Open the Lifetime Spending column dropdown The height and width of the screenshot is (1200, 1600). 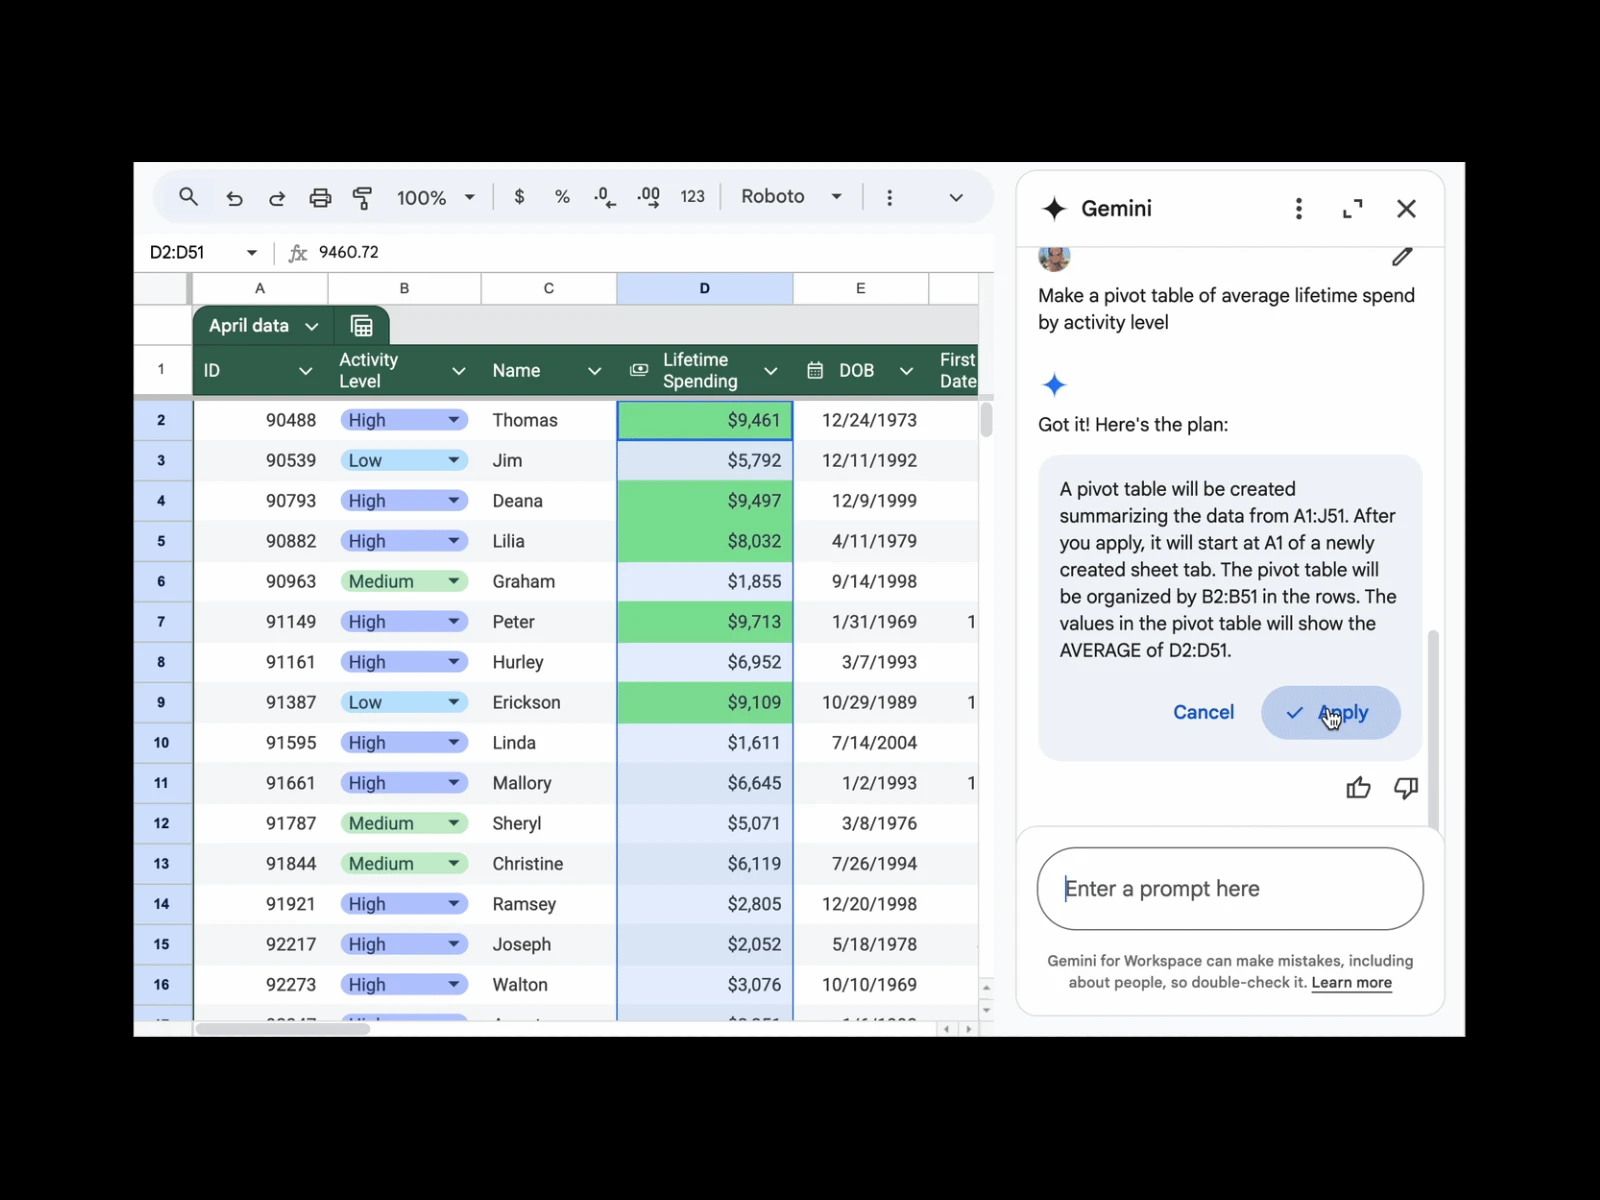(771, 371)
